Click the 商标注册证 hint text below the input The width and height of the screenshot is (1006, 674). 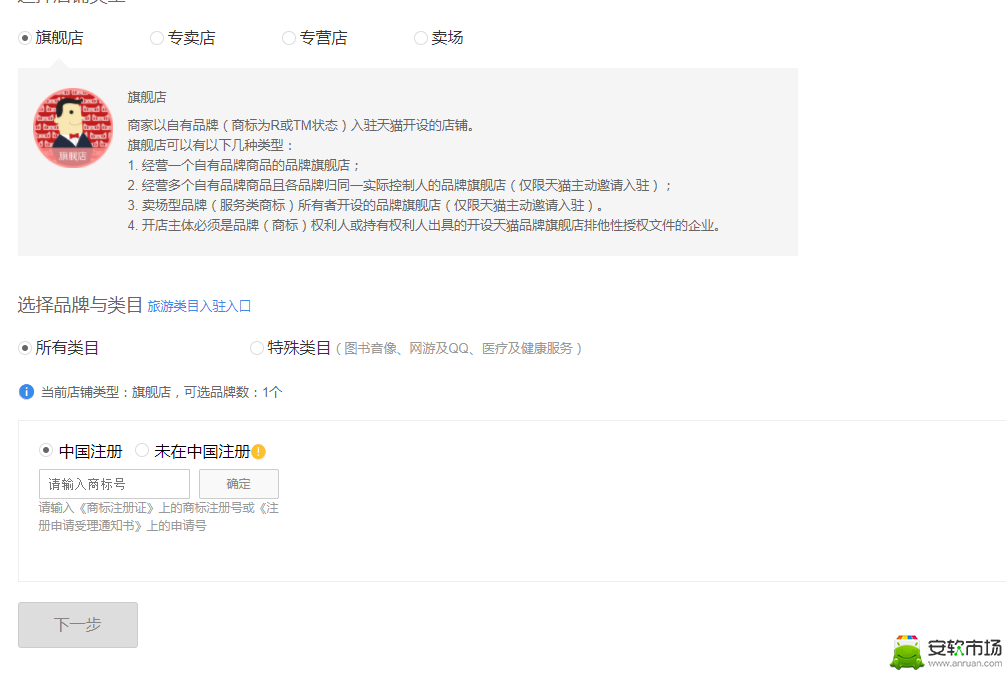click(158, 517)
